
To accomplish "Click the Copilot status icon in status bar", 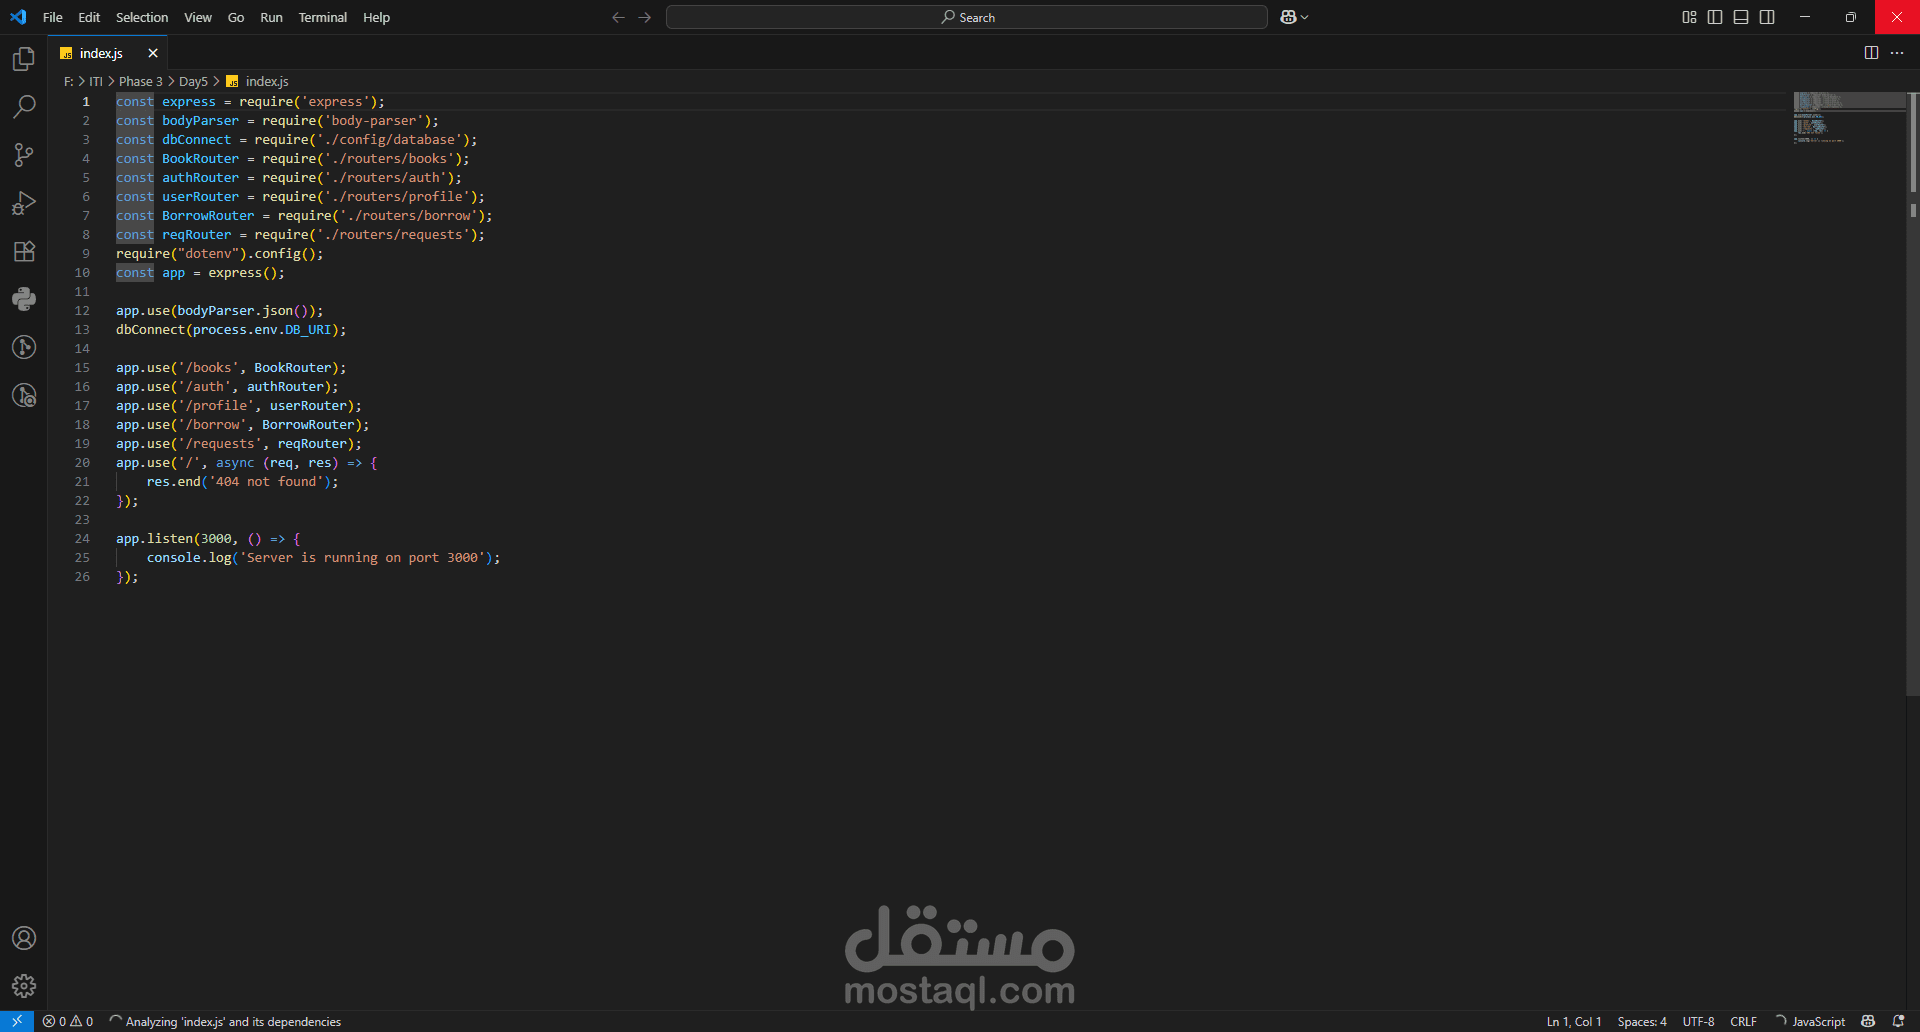I will click(x=1868, y=1021).
